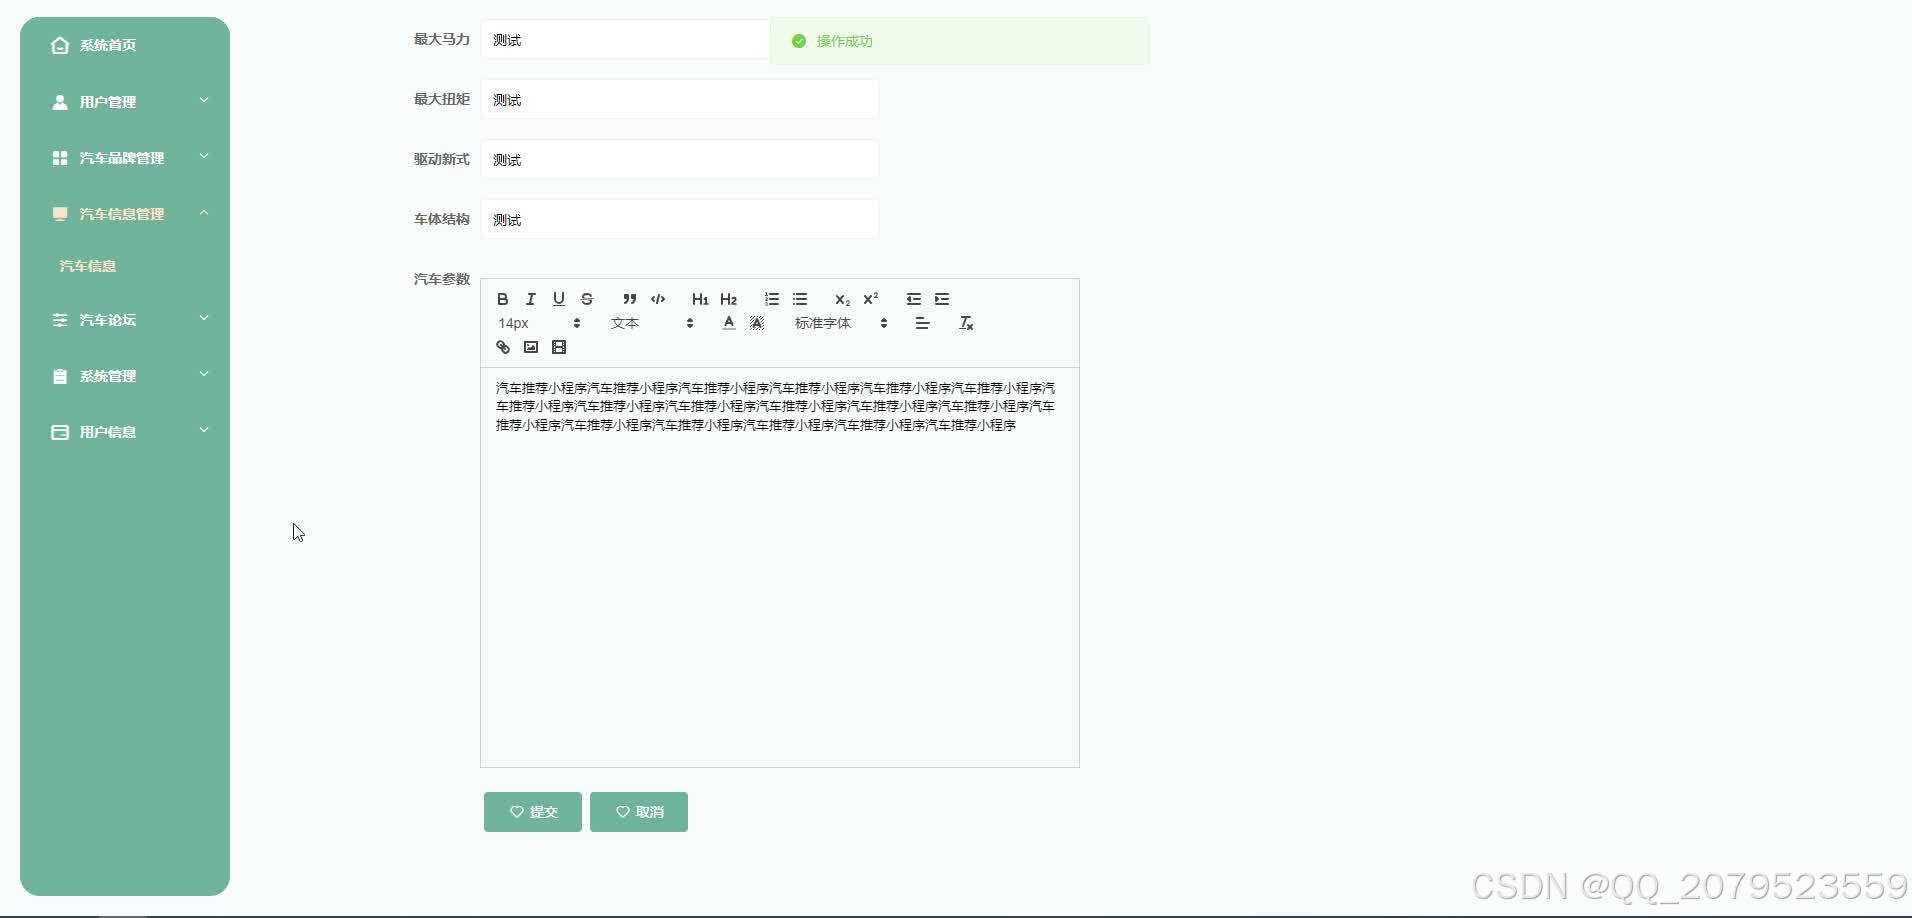This screenshot has width=1912, height=918.
Task: Insert a video in editor
Action: tap(559, 347)
